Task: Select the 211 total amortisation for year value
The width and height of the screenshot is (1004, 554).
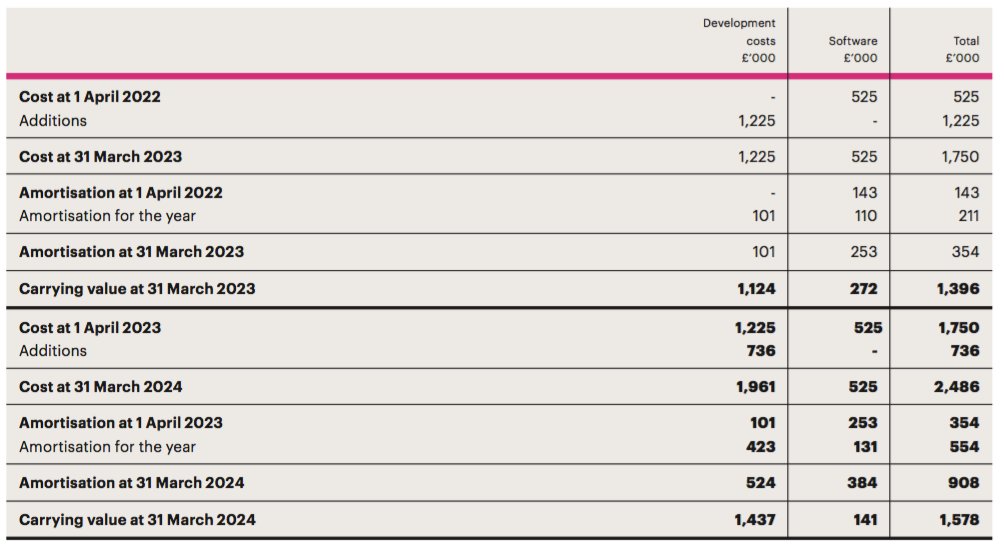Action: pos(969,216)
